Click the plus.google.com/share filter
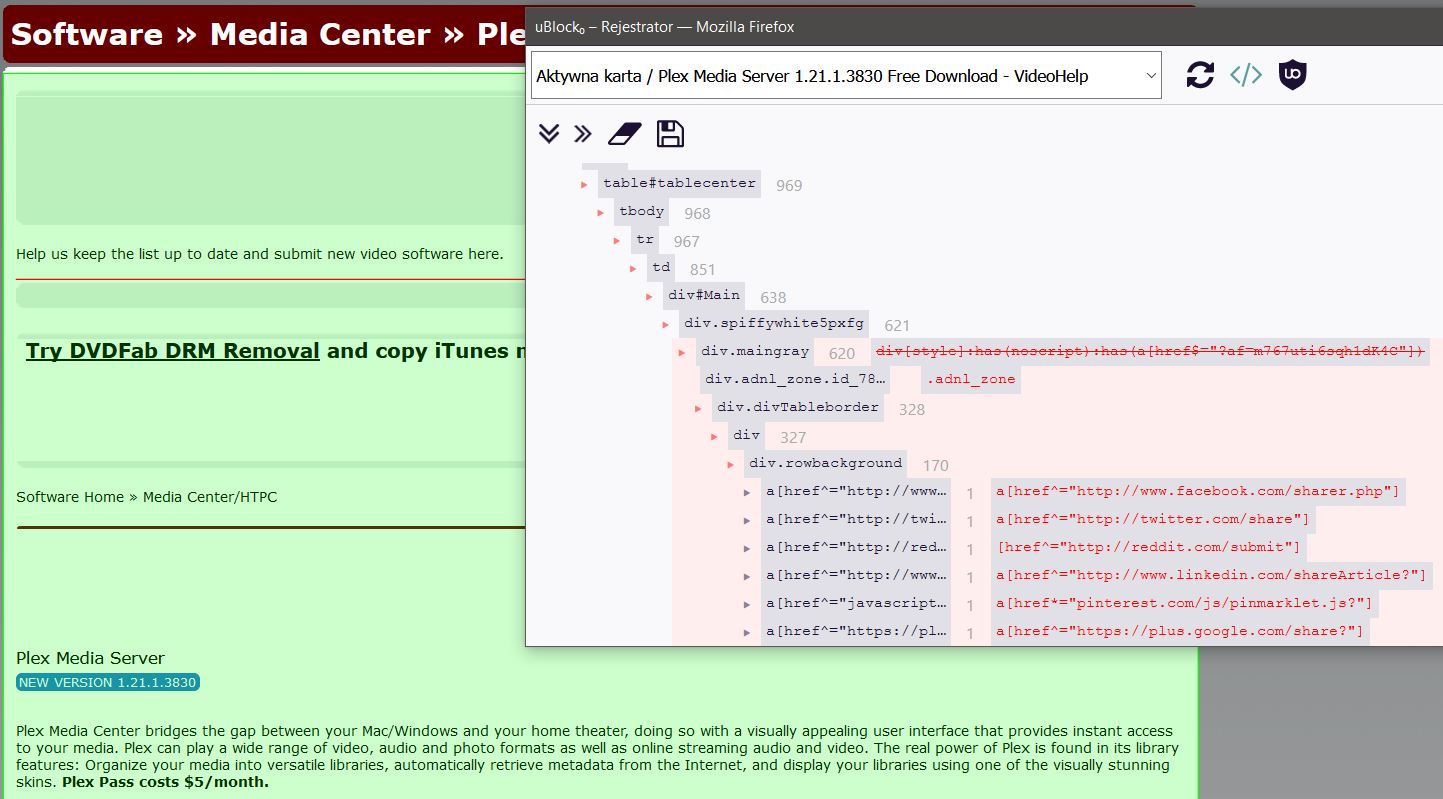 [1180, 631]
